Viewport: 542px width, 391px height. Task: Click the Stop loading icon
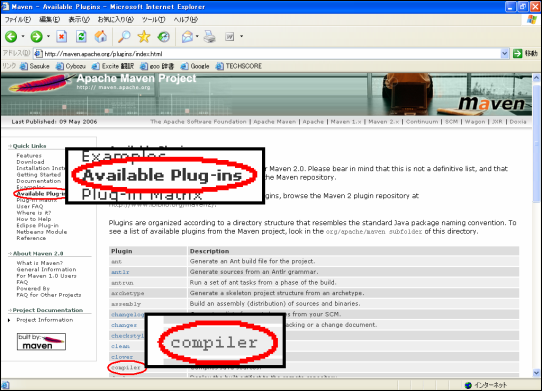(62, 36)
